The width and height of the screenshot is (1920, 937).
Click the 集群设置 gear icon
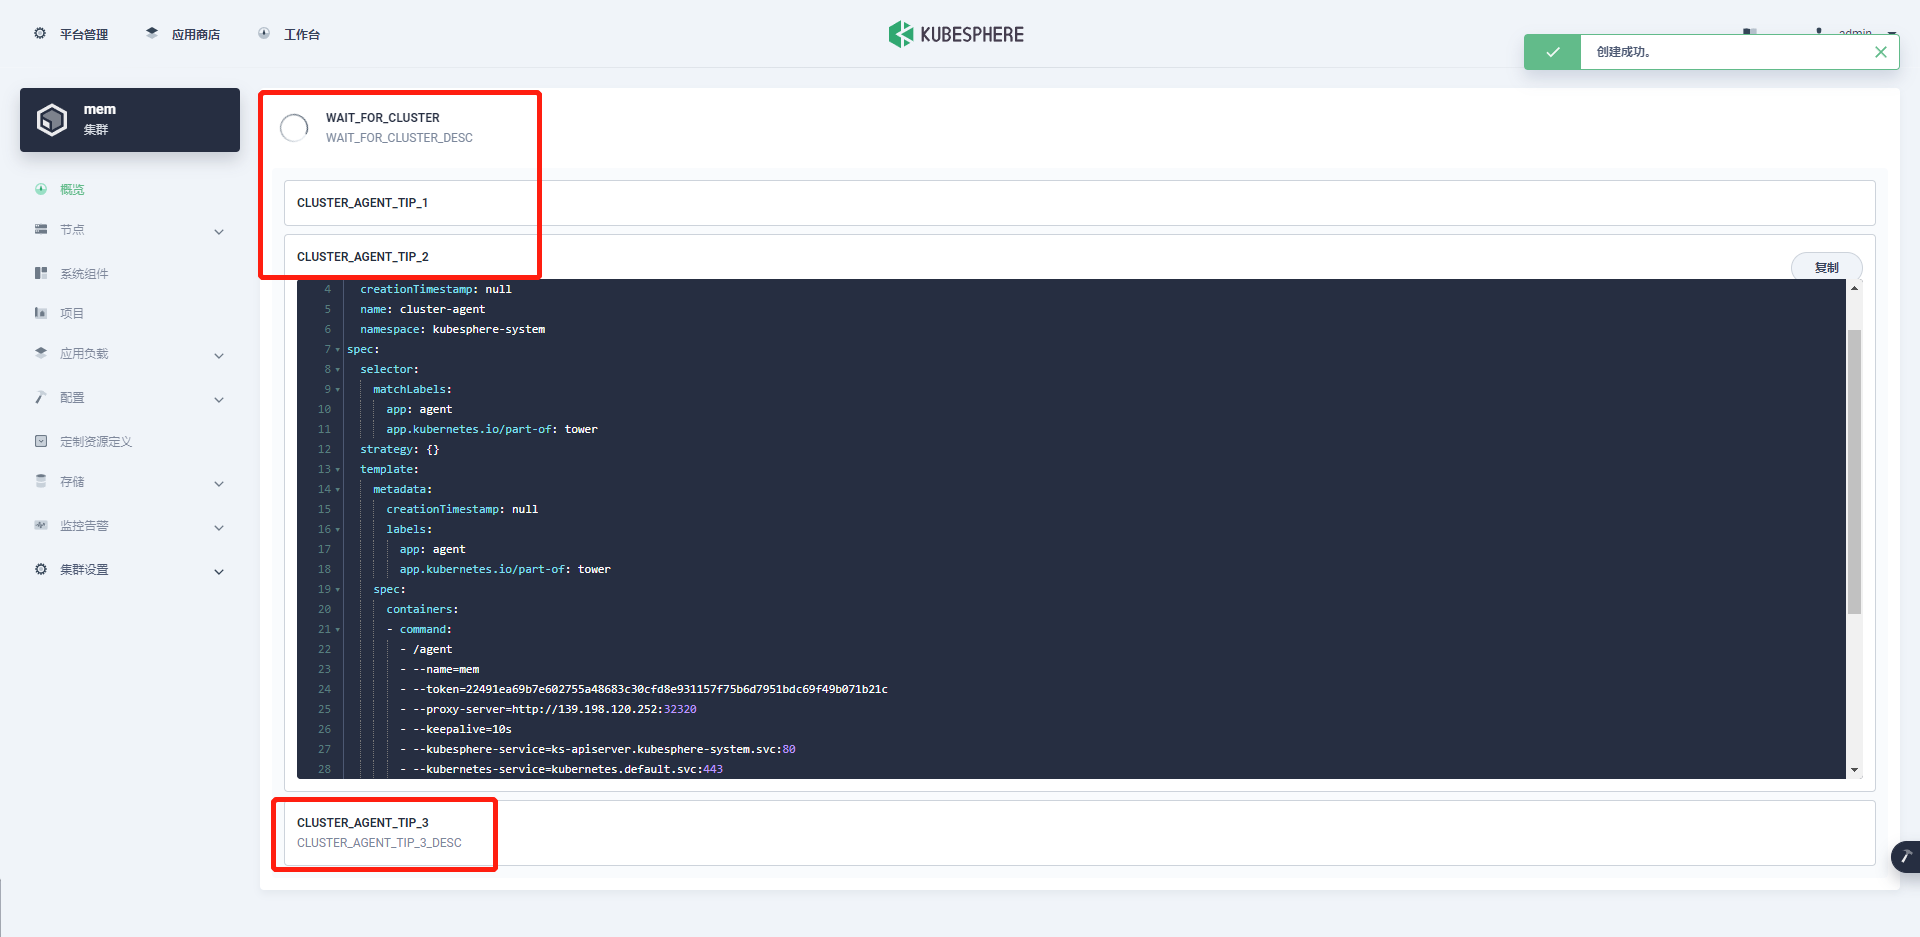coord(41,569)
